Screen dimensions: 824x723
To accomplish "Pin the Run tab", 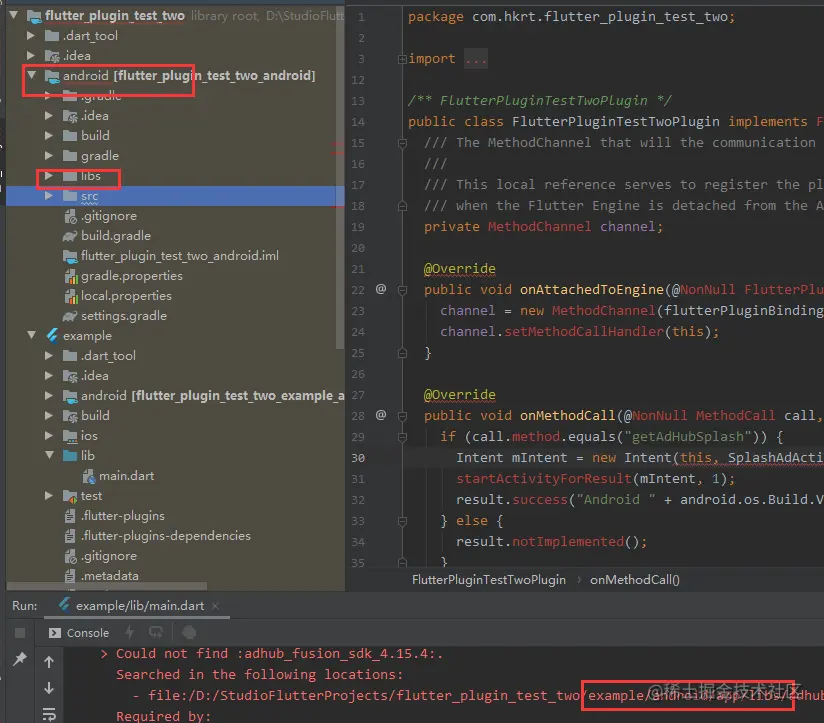I will point(20,658).
